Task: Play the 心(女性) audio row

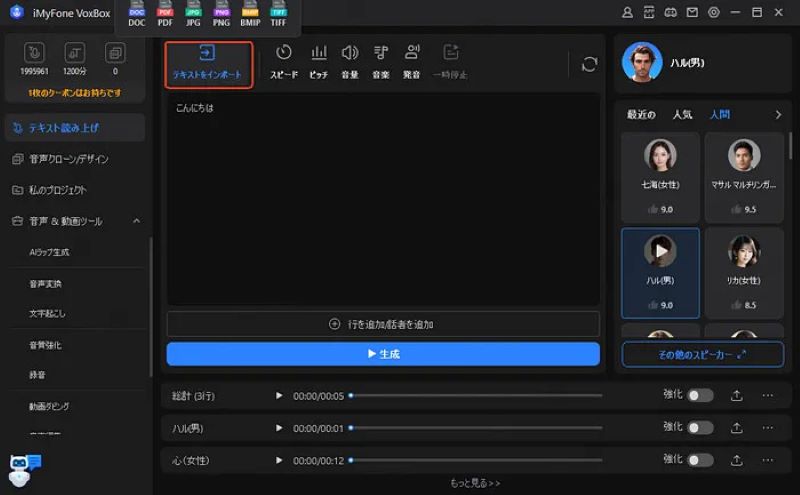Action: point(279,460)
